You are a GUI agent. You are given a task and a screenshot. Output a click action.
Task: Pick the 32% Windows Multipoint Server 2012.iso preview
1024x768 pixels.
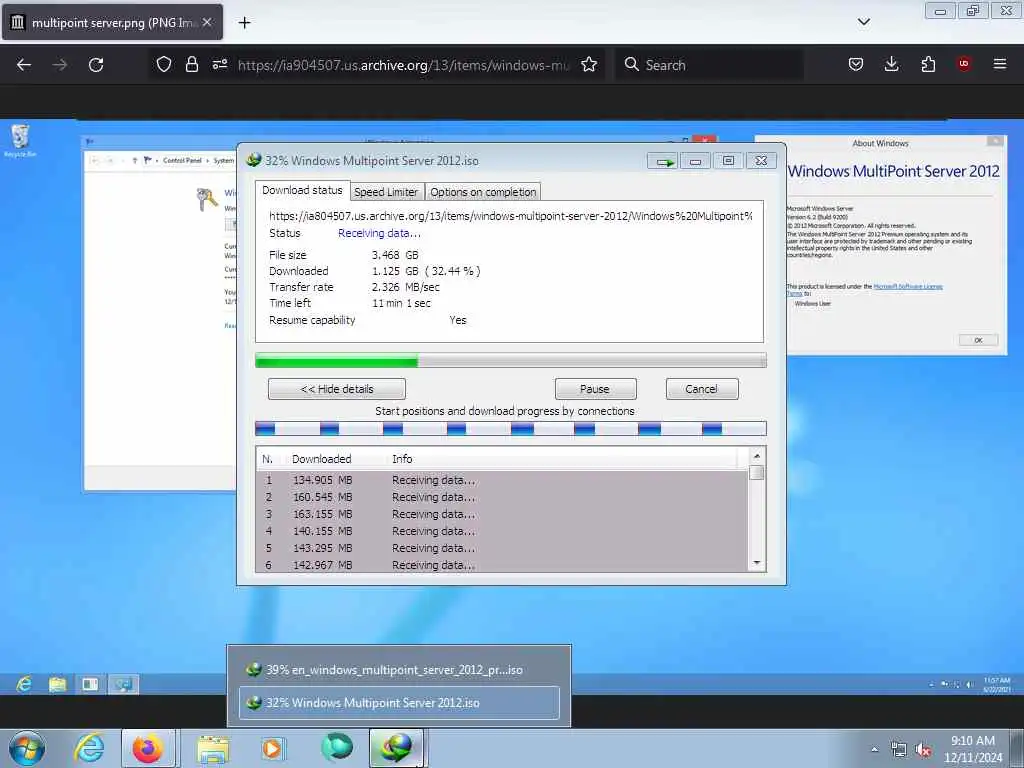tap(399, 703)
